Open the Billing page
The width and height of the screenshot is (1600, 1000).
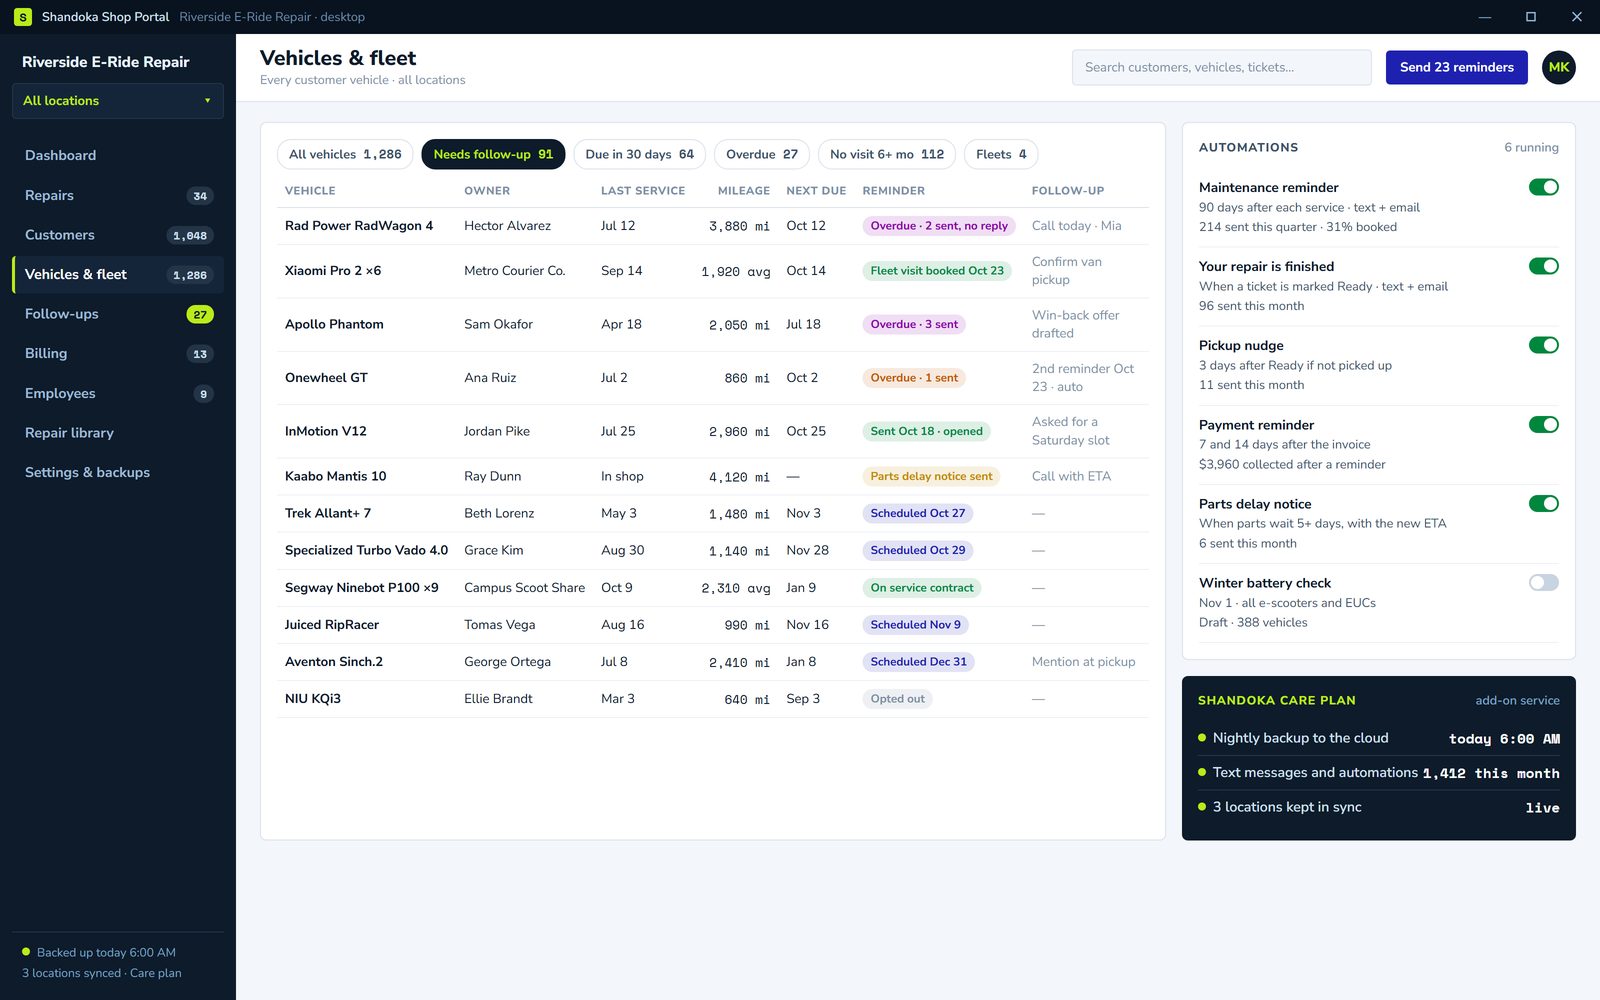pos(117,353)
